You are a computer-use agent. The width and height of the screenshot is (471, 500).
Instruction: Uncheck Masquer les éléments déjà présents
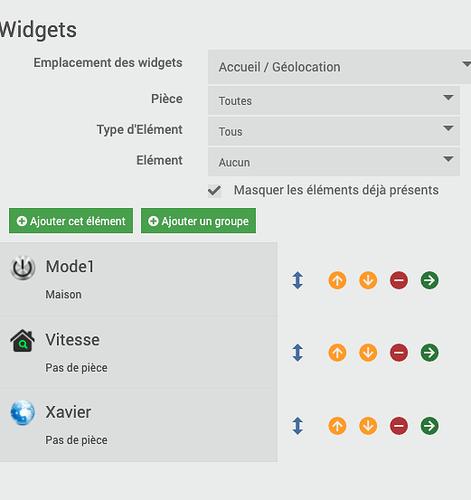click(x=214, y=191)
